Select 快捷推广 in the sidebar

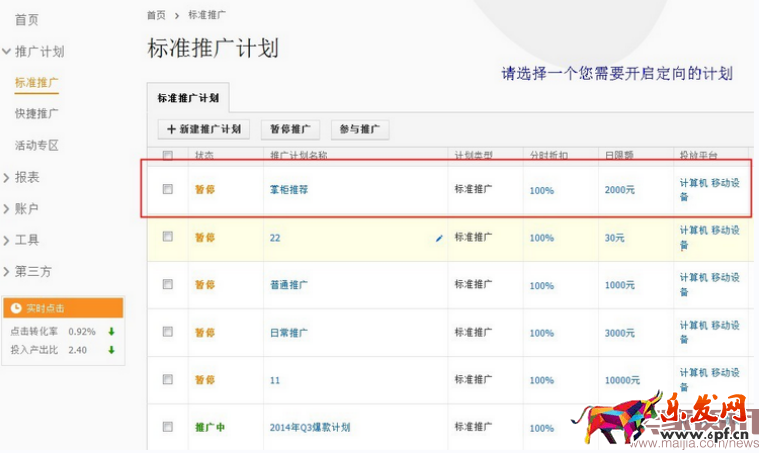point(37,114)
